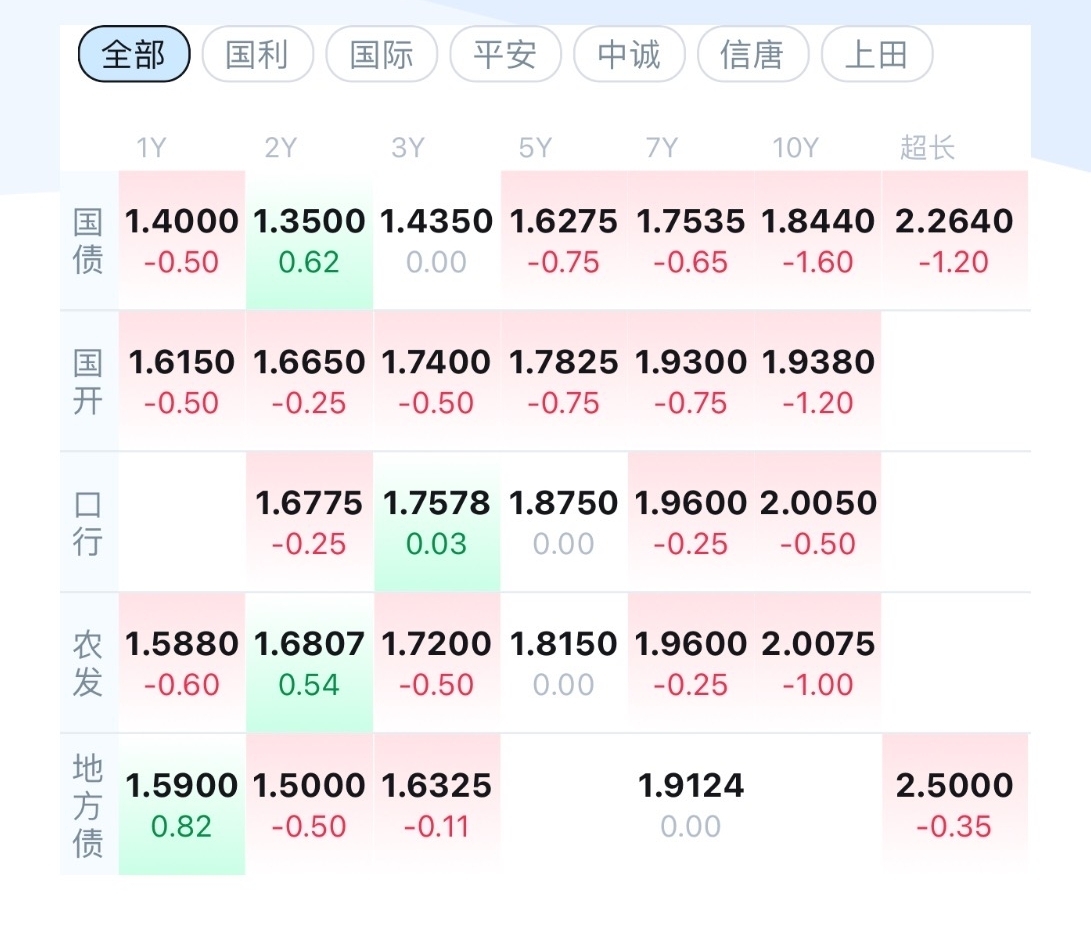Open the 平安 filter tab
Image resolution: width=1091 pixels, height=934 pixels.
pyautogui.click(x=505, y=54)
